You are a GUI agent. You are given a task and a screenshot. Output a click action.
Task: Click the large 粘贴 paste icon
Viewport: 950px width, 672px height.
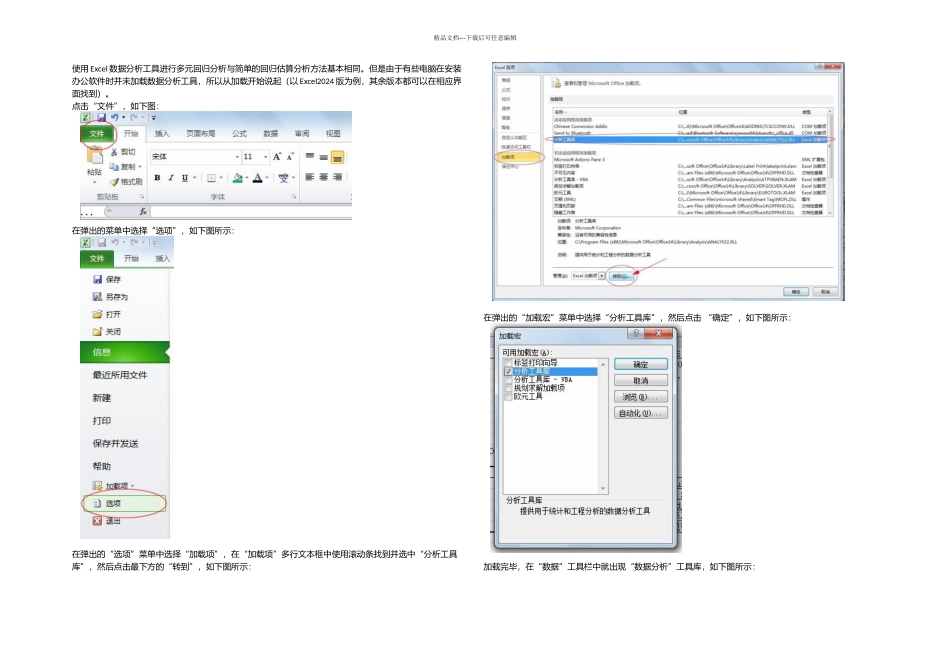pos(95,155)
